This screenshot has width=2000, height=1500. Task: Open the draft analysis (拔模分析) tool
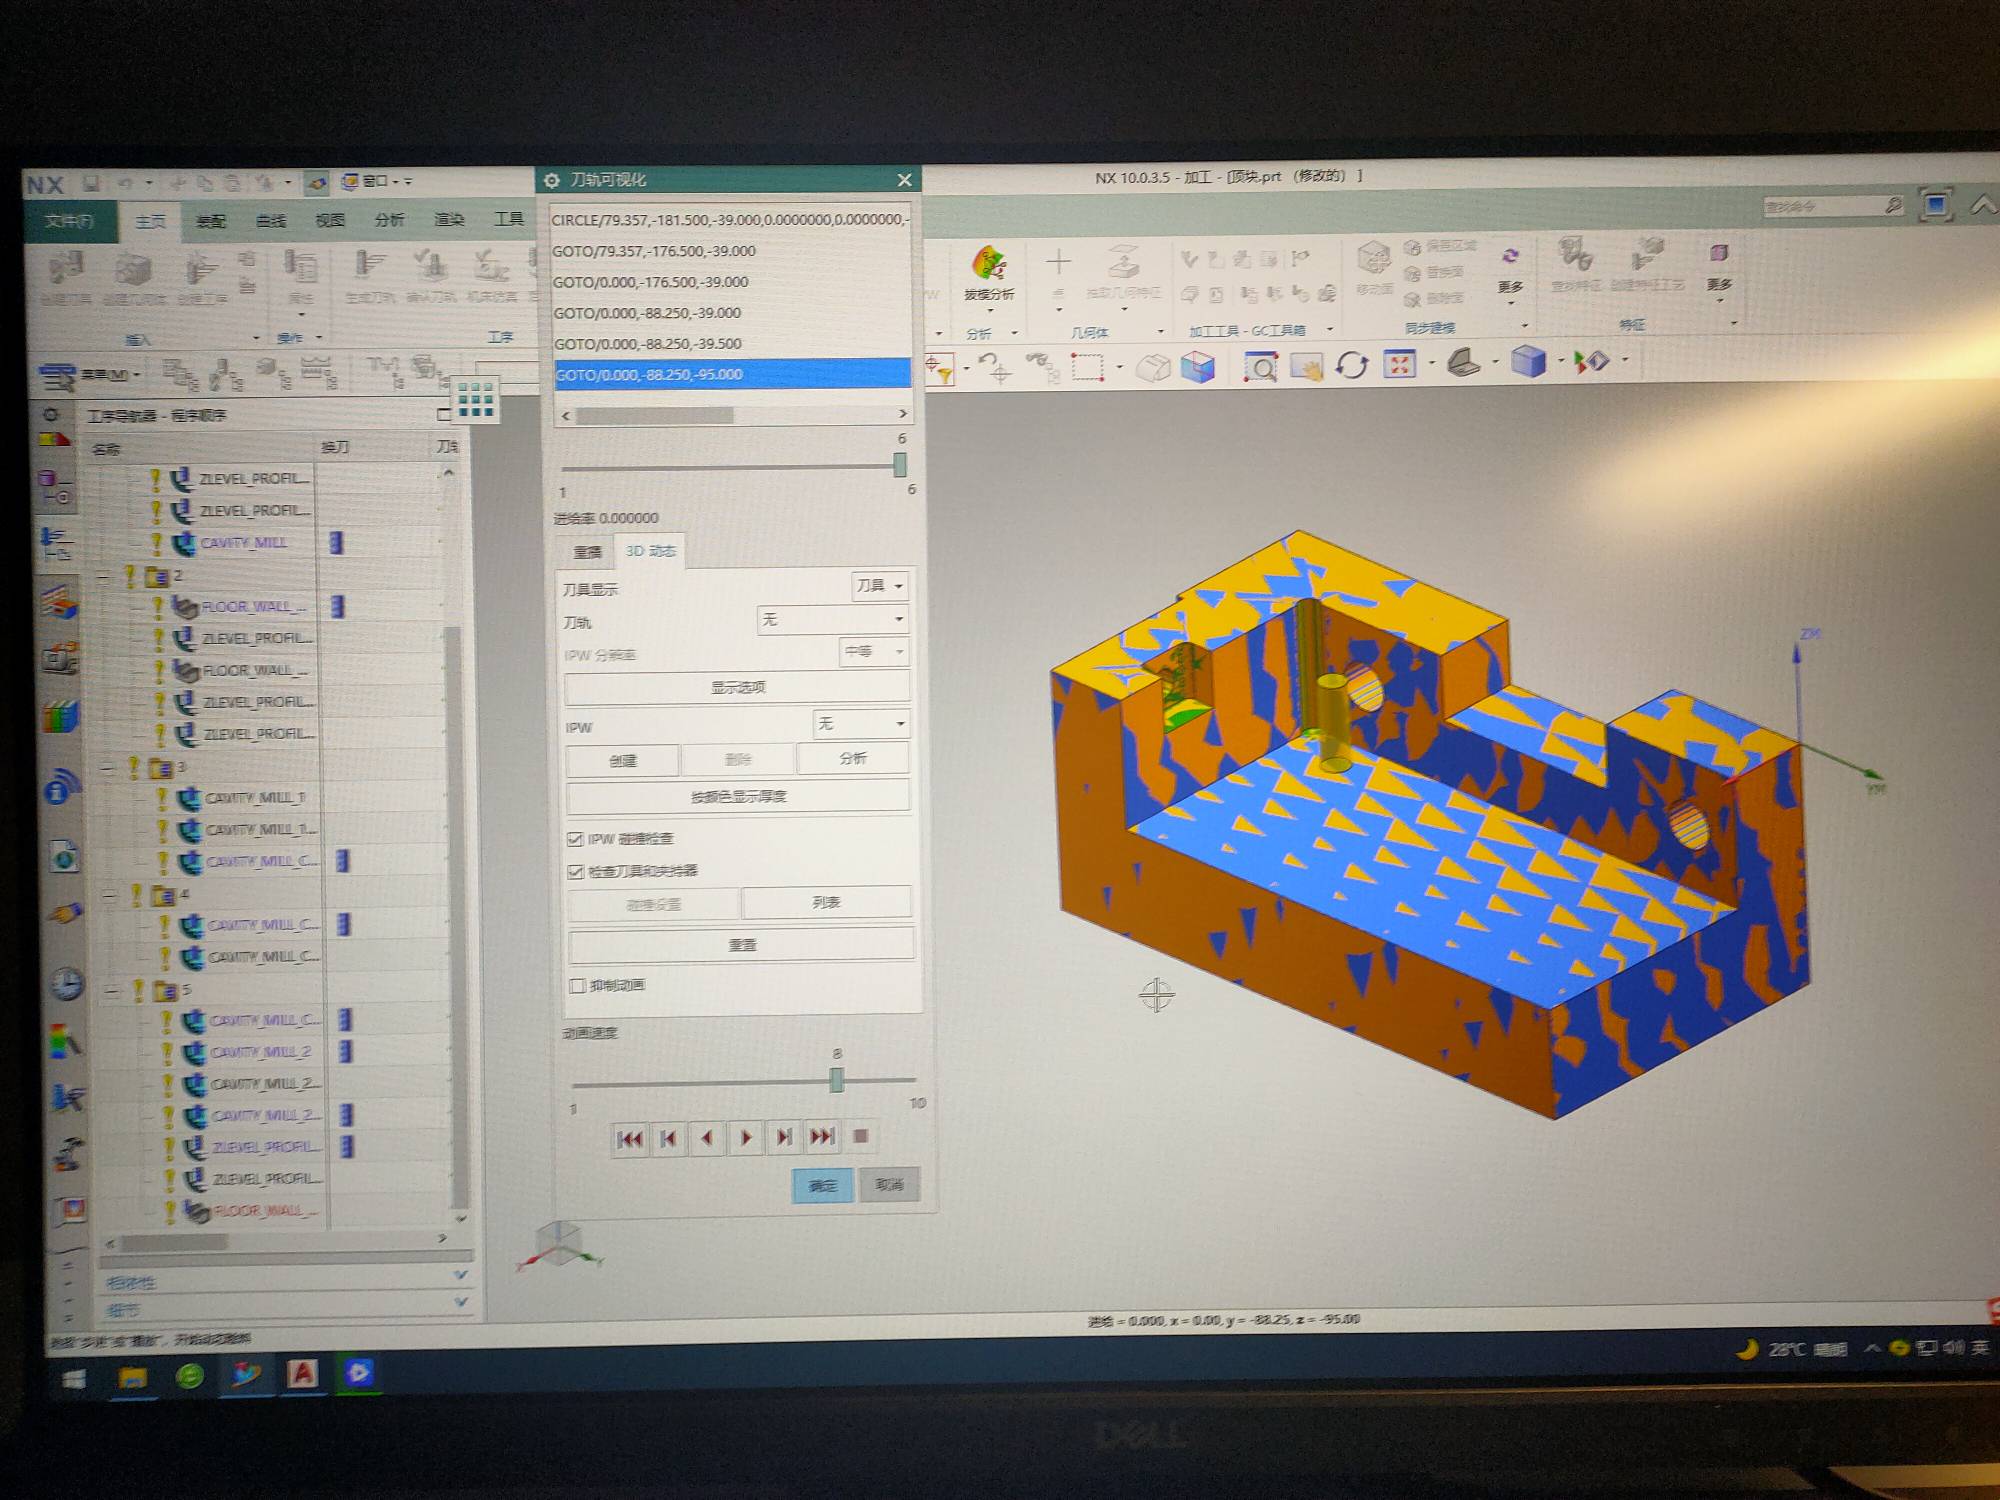click(x=988, y=273)
